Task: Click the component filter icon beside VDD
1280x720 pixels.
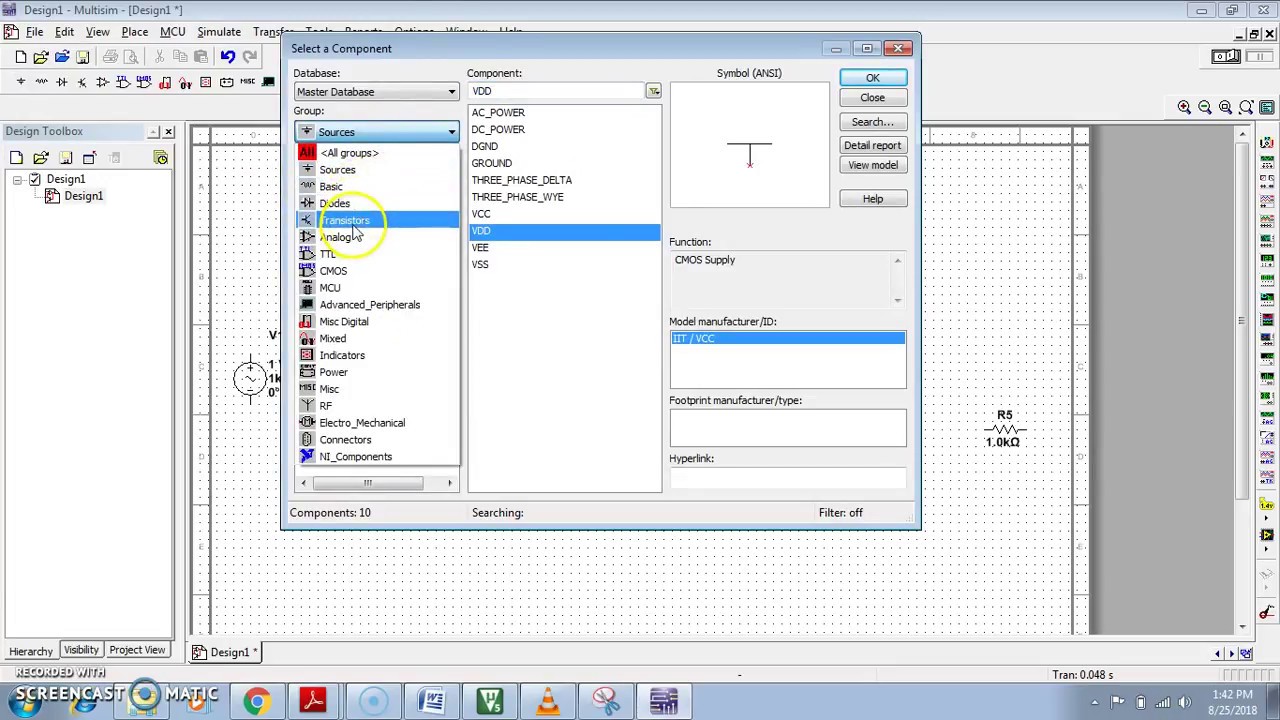Action: coord(653,91)
